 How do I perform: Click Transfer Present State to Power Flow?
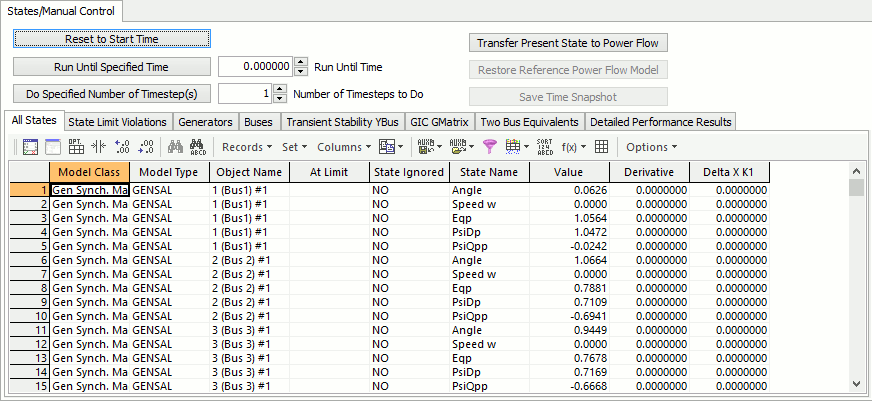tap(568, 43)
